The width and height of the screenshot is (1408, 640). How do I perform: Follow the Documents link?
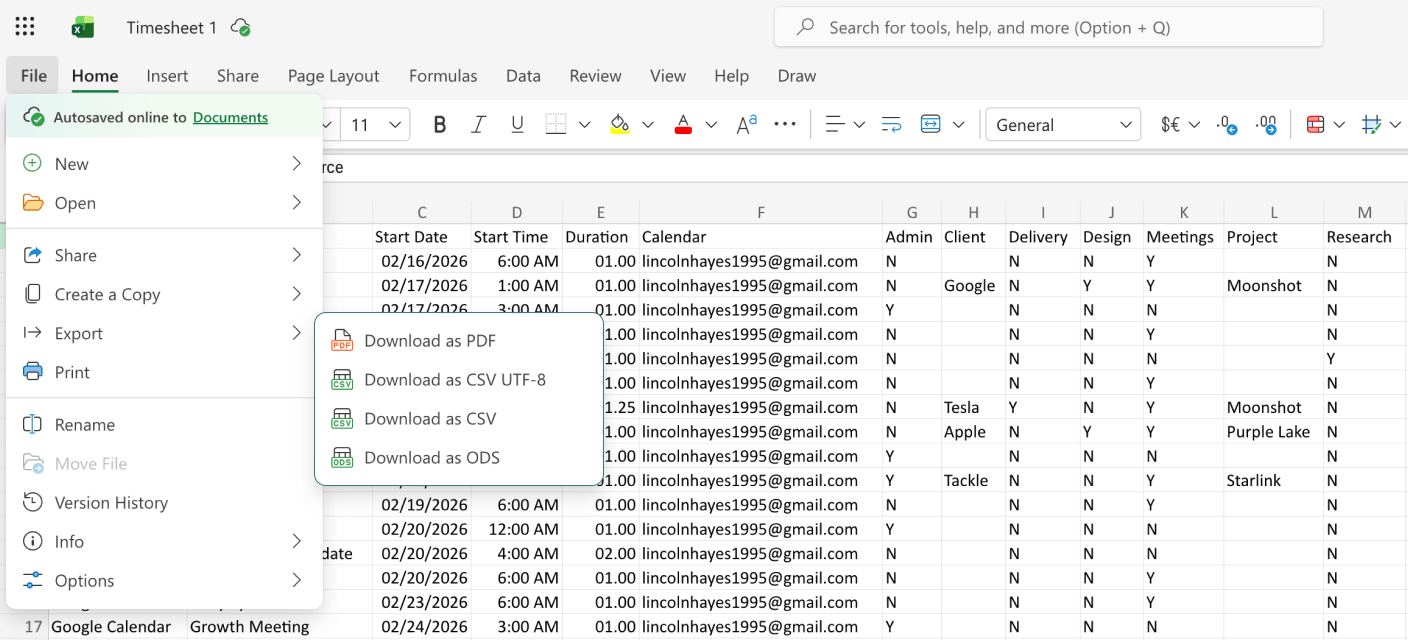click(x=230, y=117)
